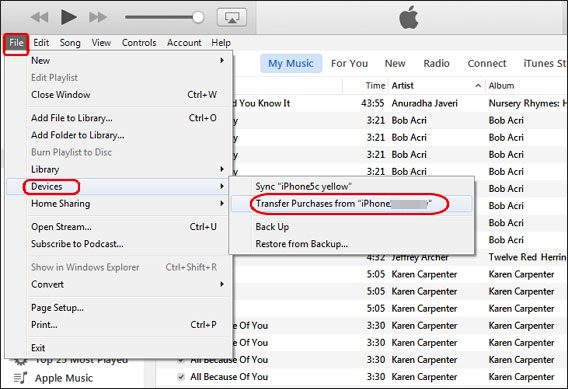Click the rewind previous track button
This screenshot has width=568, height=389.
coord(39,17)
